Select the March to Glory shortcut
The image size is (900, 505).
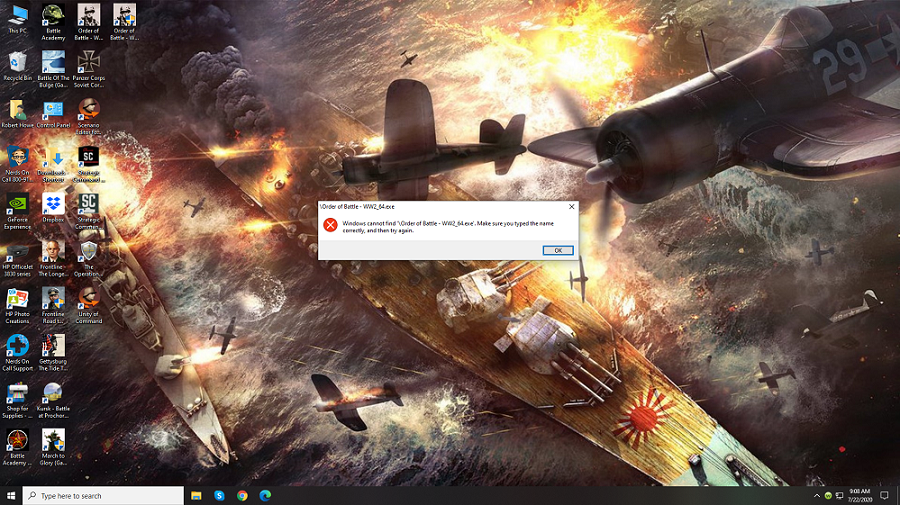click(x=53, y=447)
